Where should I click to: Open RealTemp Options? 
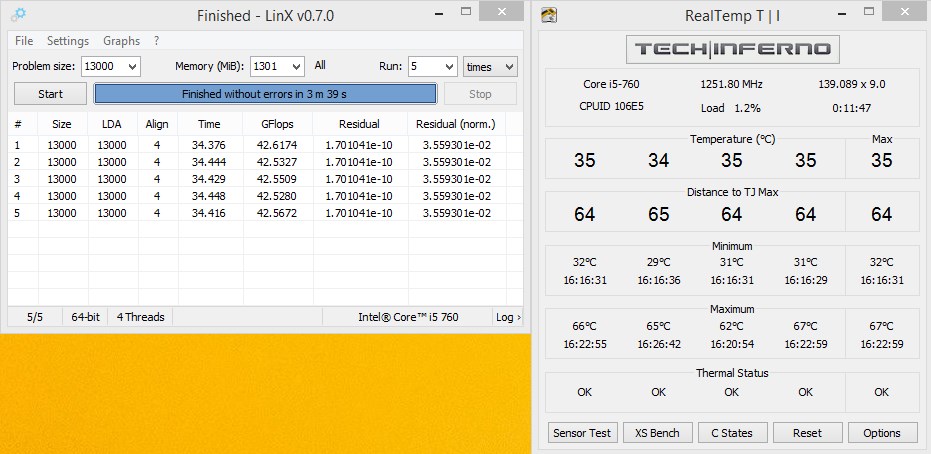(882, 433)
